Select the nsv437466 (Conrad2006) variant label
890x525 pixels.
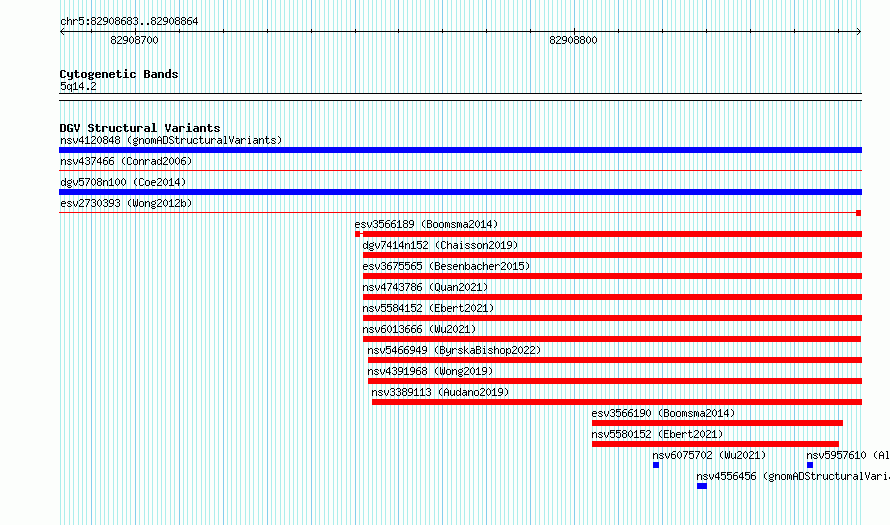pyautogui.click(x=126, y=161)
